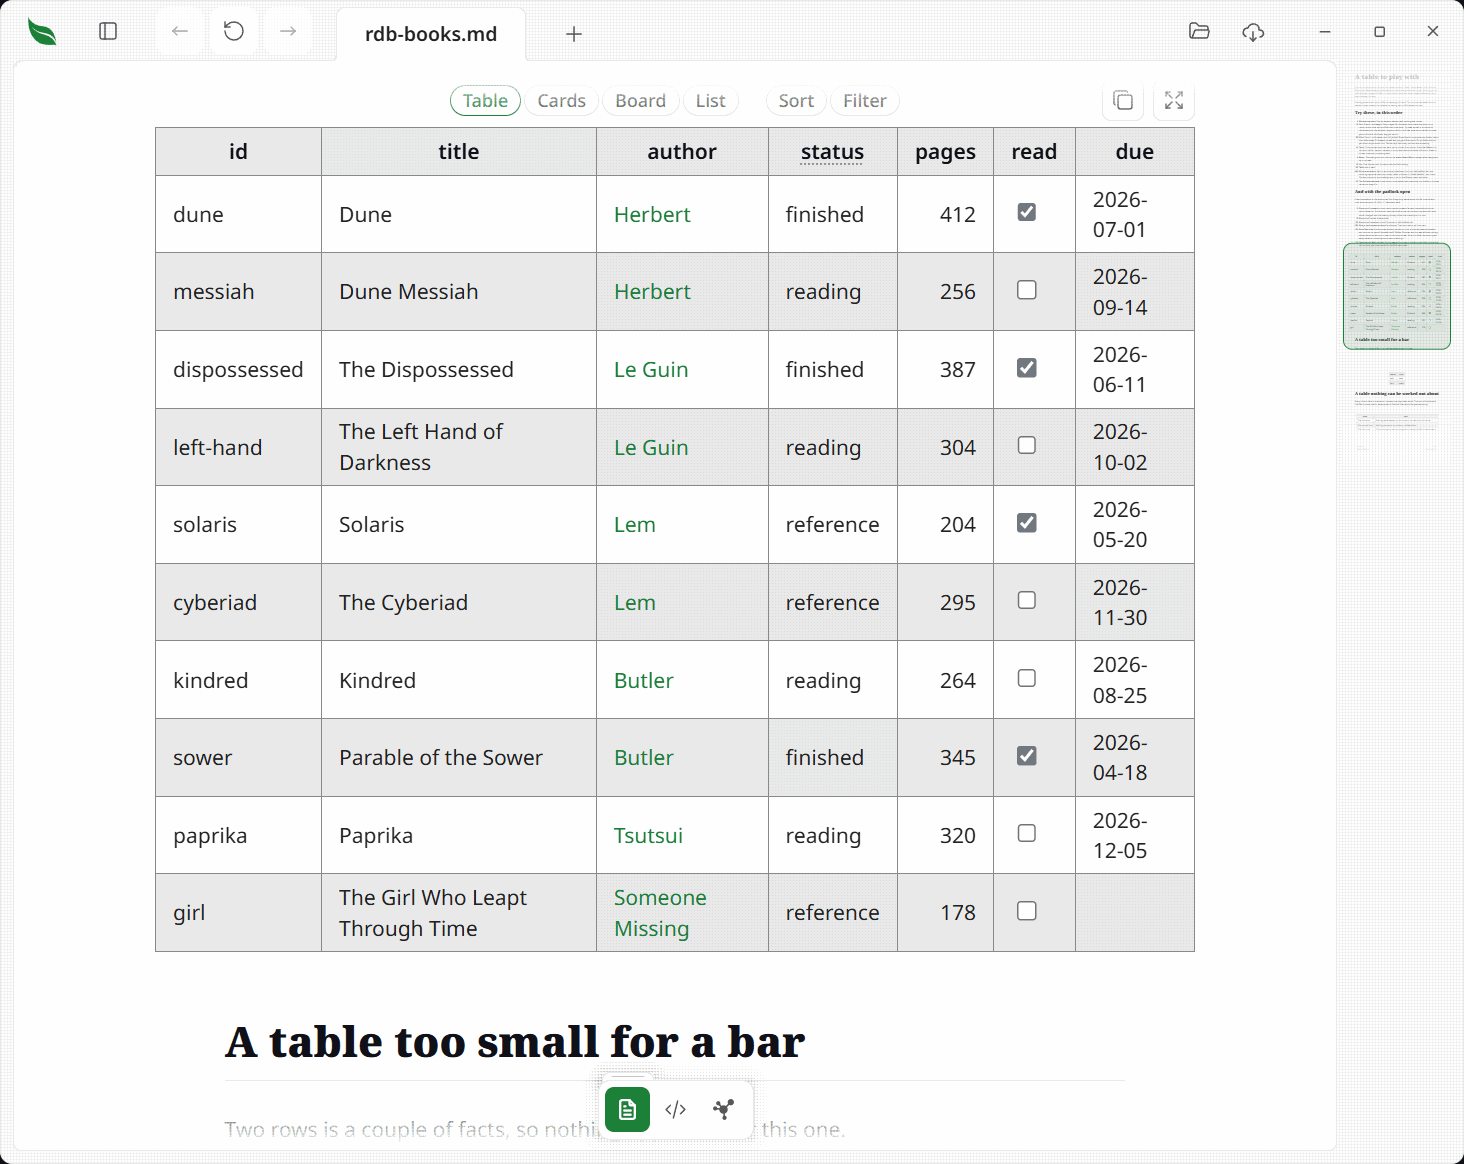The image size is (1464, 1164).
Task: Check the read box for messiah
Action: (1027, 290)
